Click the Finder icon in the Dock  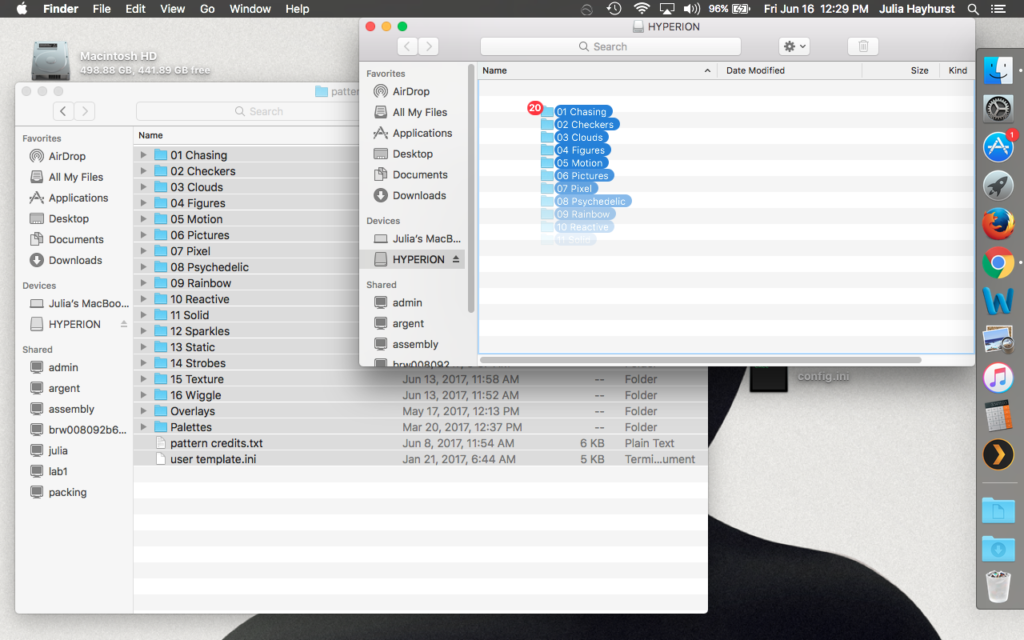(998, 70)
